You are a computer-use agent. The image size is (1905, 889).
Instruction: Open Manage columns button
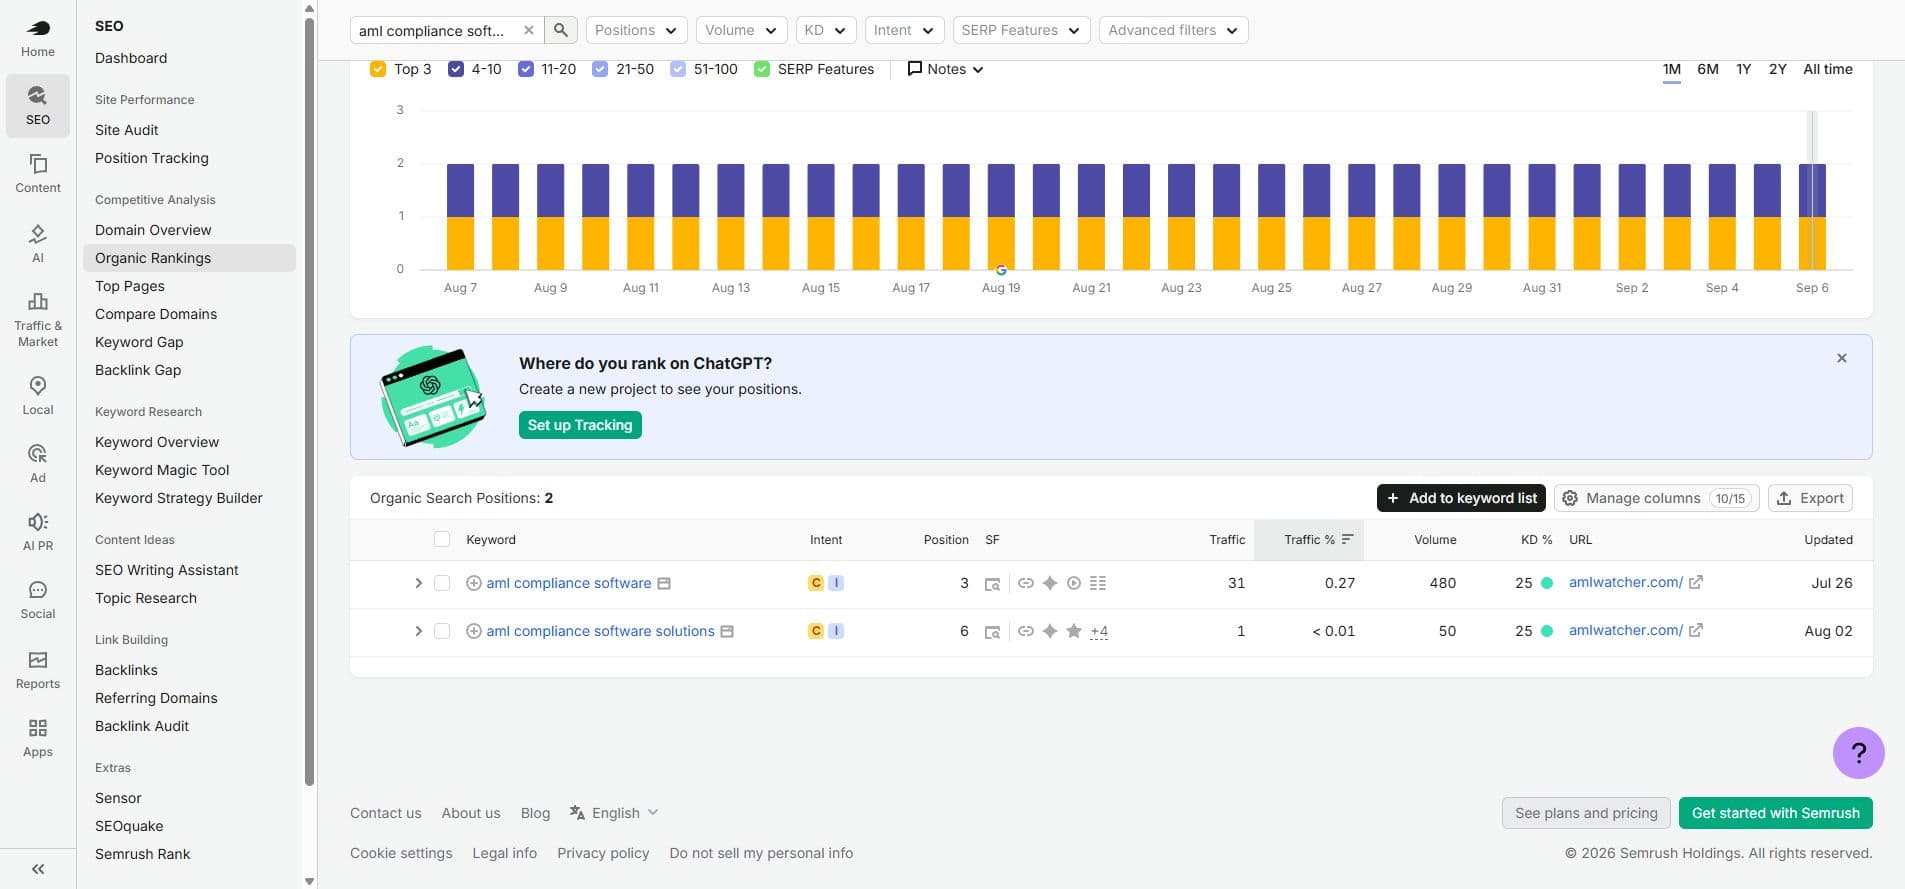pos(1657,498)
